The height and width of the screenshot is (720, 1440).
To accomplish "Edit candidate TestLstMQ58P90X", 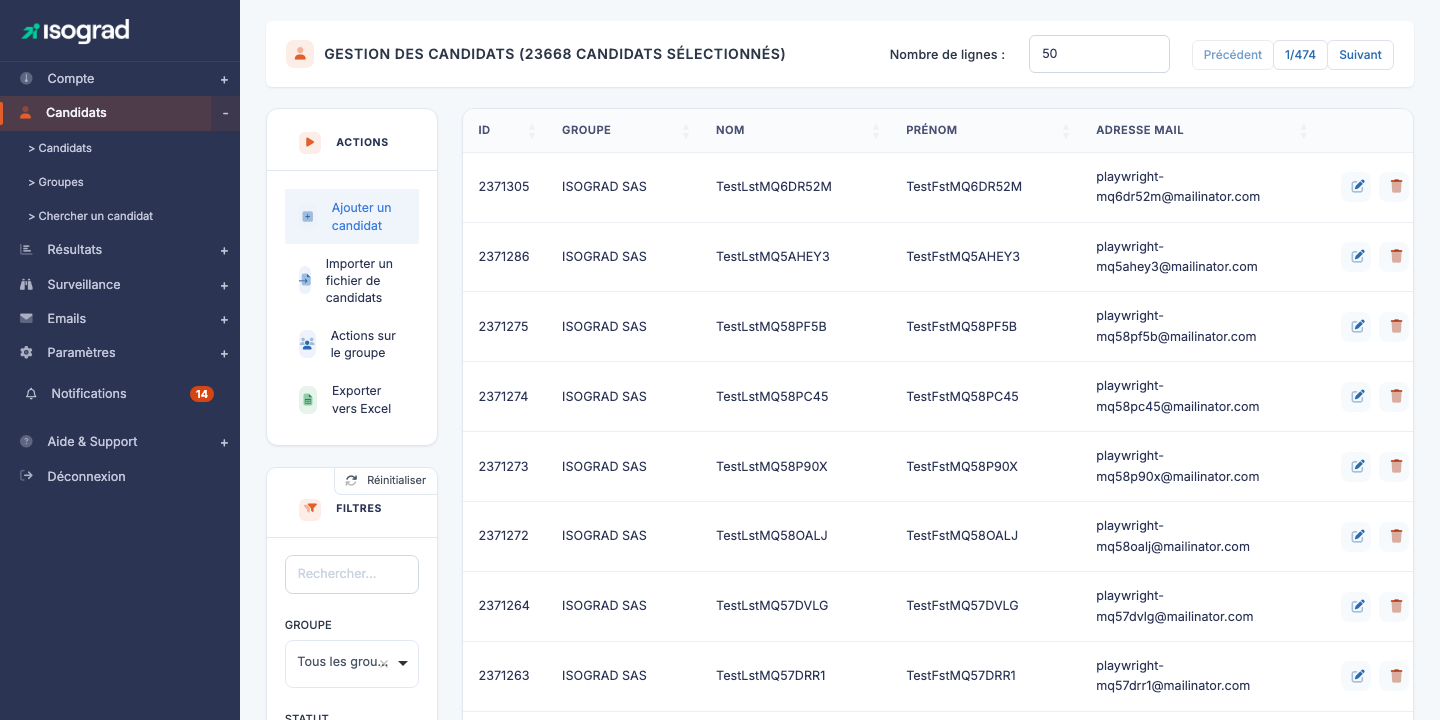I will (x=1357, y=466).
